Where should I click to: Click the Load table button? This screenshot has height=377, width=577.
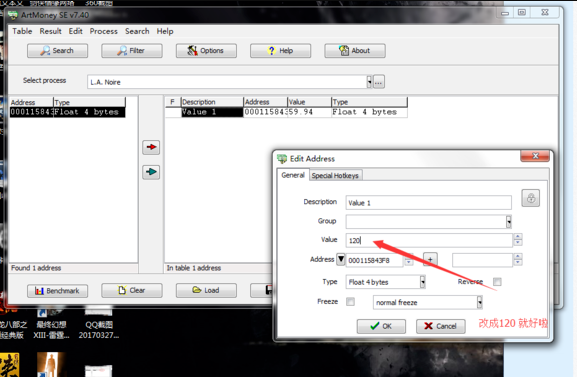[x=206, y=290]
